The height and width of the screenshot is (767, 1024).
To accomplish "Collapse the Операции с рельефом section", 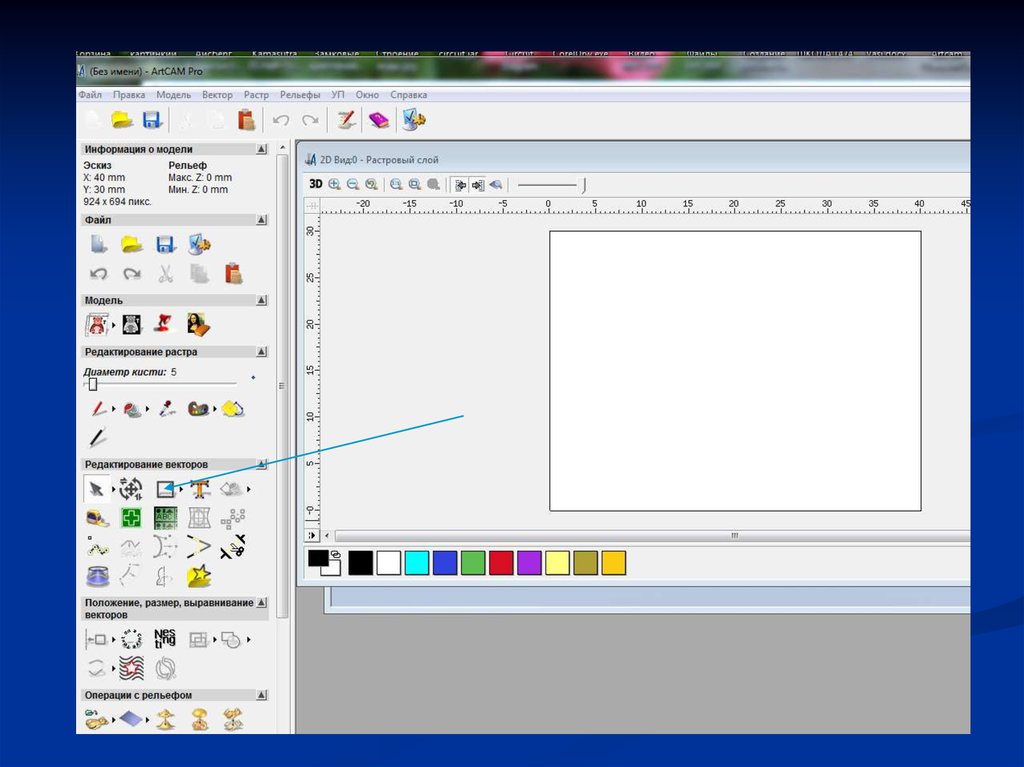I will point(261,695).
